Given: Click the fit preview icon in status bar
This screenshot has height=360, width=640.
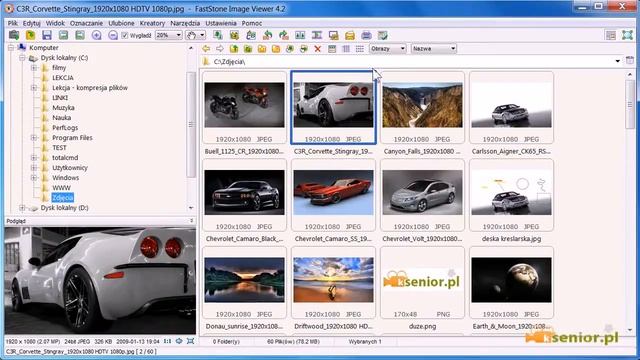Looking at the screenshot, I should [190, 341].
